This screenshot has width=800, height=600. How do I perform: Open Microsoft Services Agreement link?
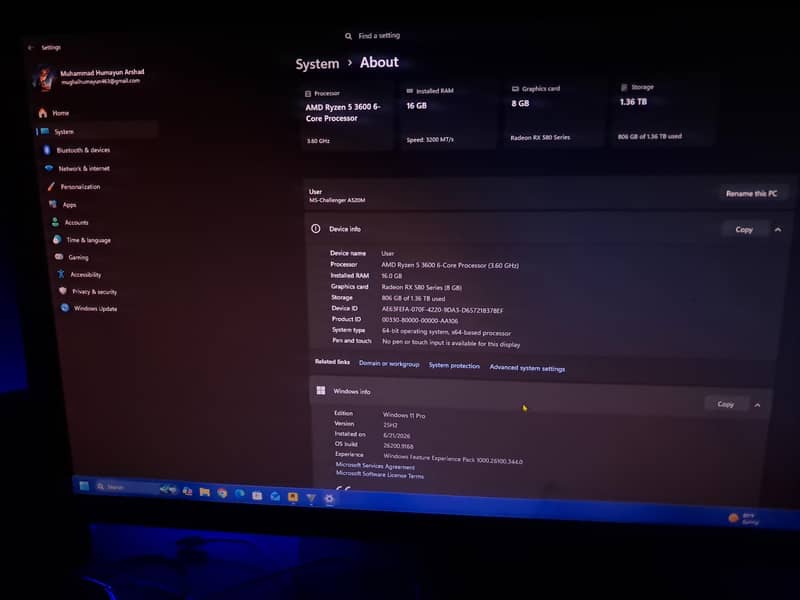tap(375, 466)
